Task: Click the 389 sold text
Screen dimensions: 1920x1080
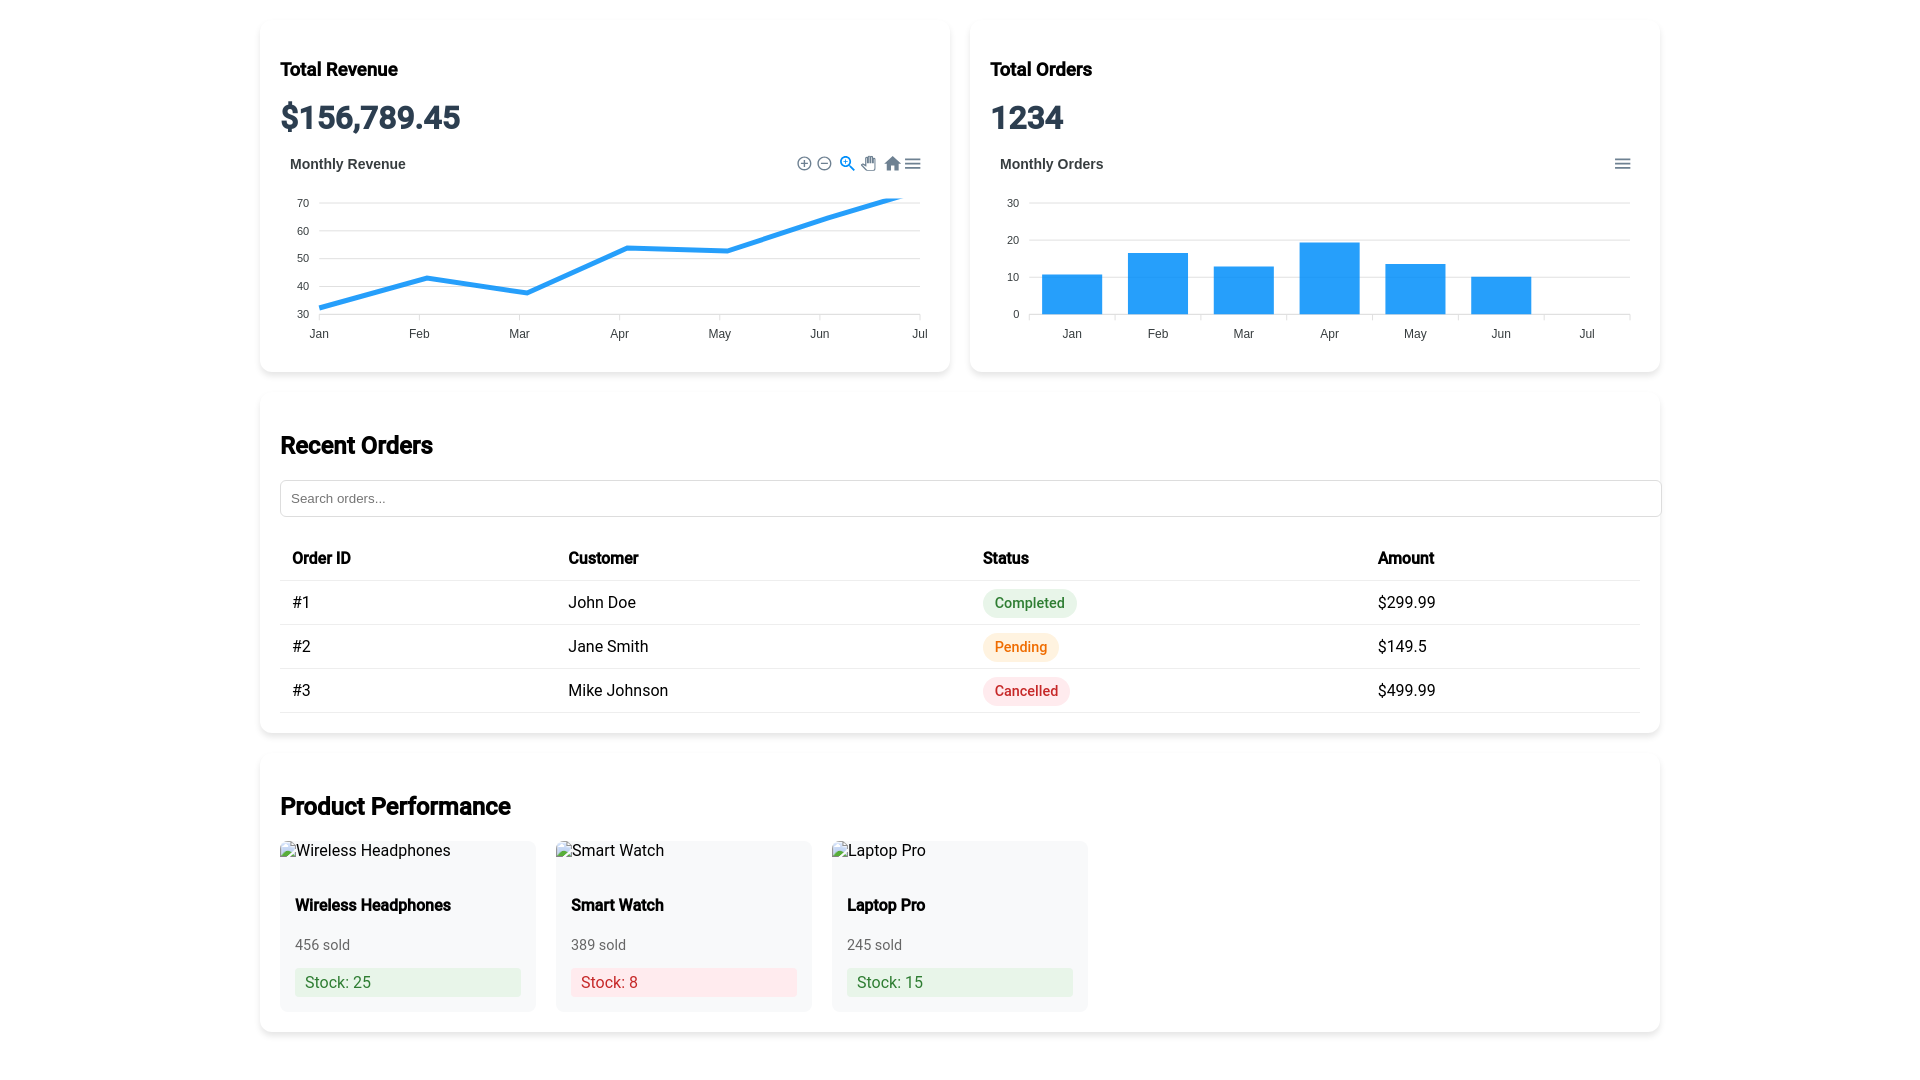Action: coord(598,945)
